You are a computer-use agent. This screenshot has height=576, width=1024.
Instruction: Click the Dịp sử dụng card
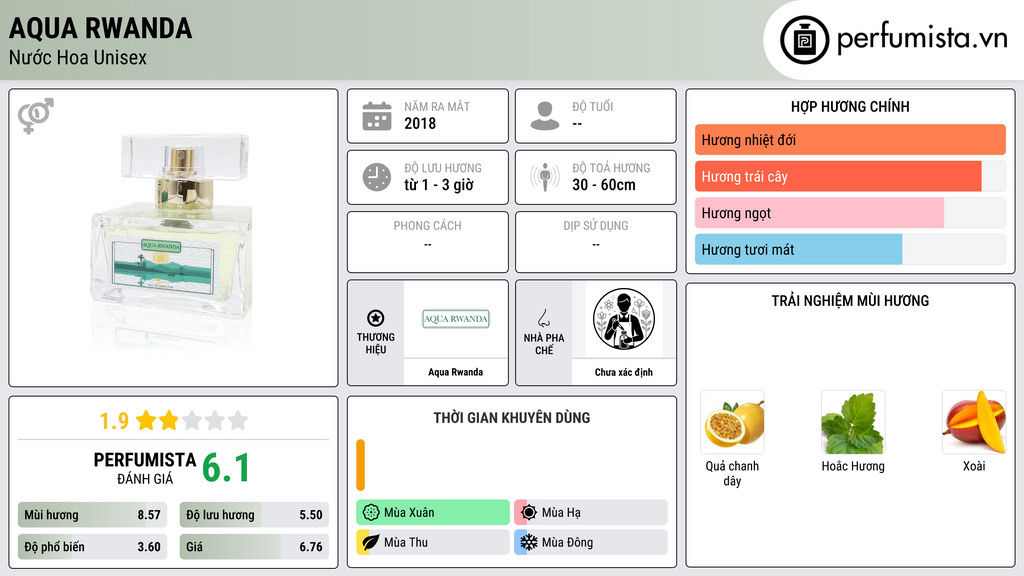596,242
